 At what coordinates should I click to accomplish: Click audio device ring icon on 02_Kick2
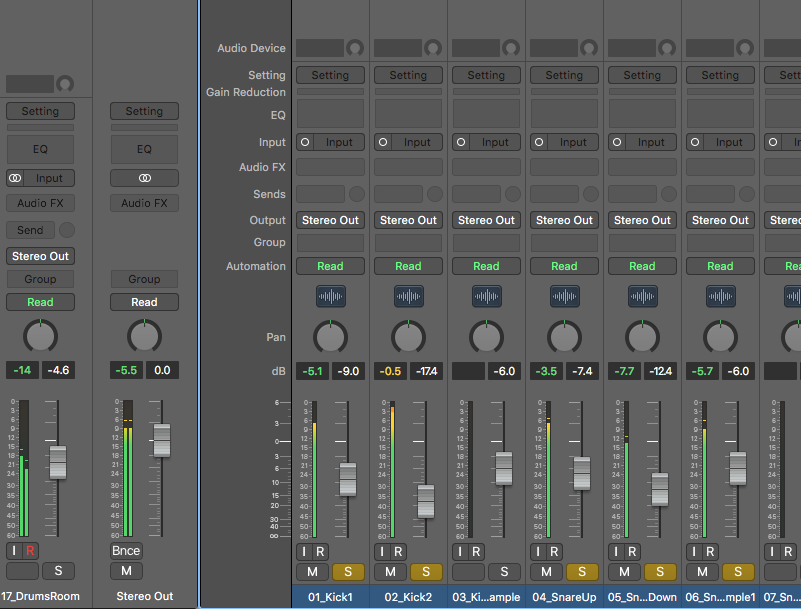coord(433,48)
